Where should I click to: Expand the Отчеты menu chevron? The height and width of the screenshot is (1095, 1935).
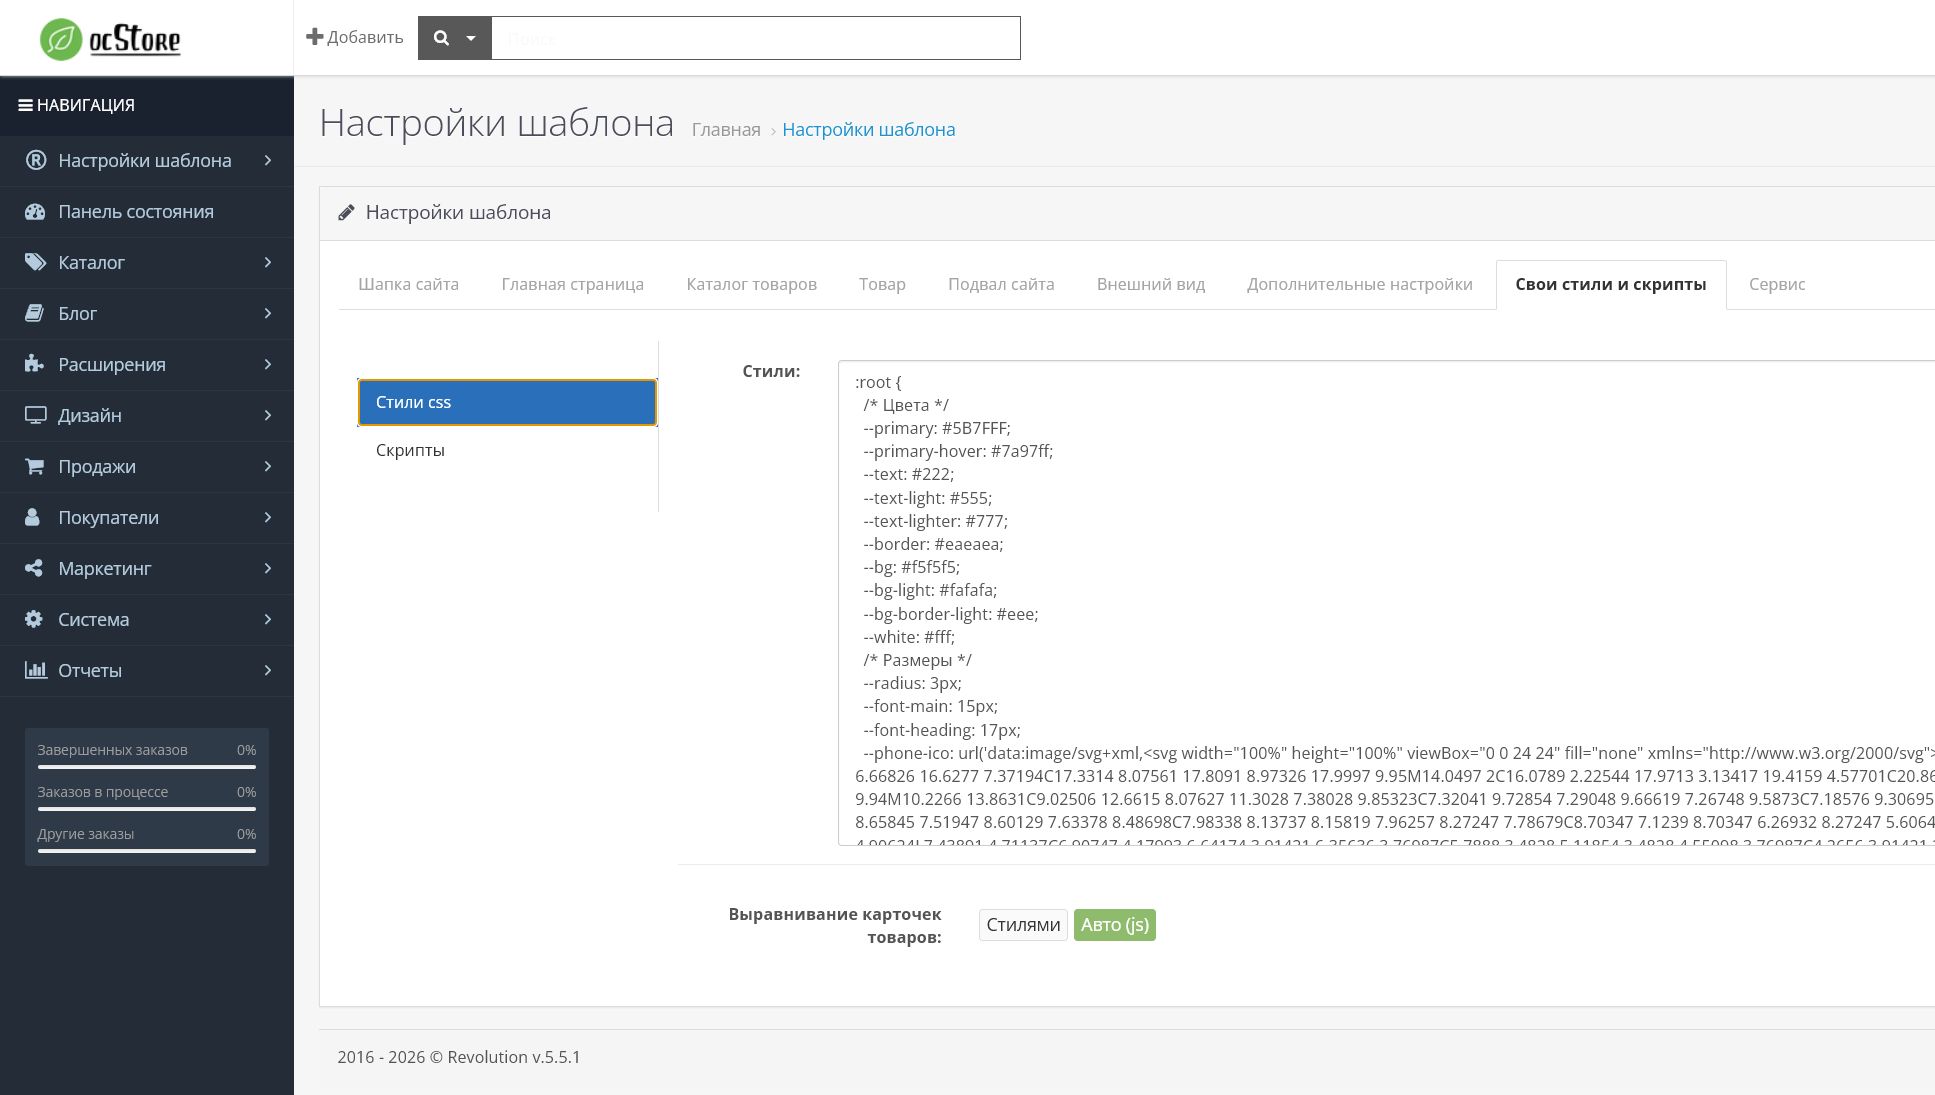pos(268,670)
